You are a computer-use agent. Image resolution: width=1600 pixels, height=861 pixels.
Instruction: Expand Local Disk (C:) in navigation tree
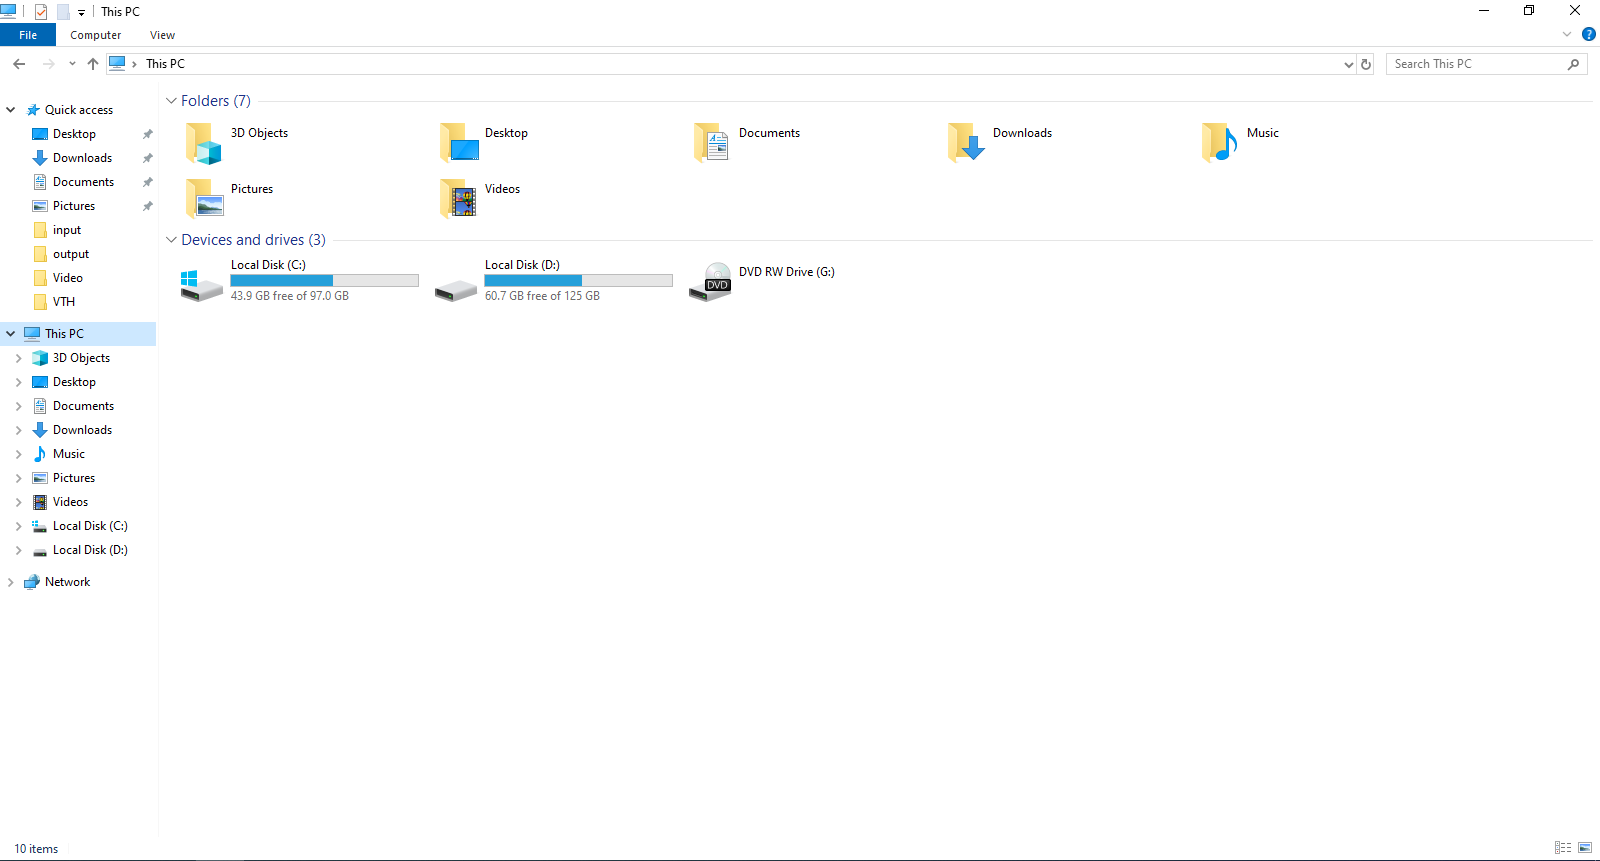(18, 526)
